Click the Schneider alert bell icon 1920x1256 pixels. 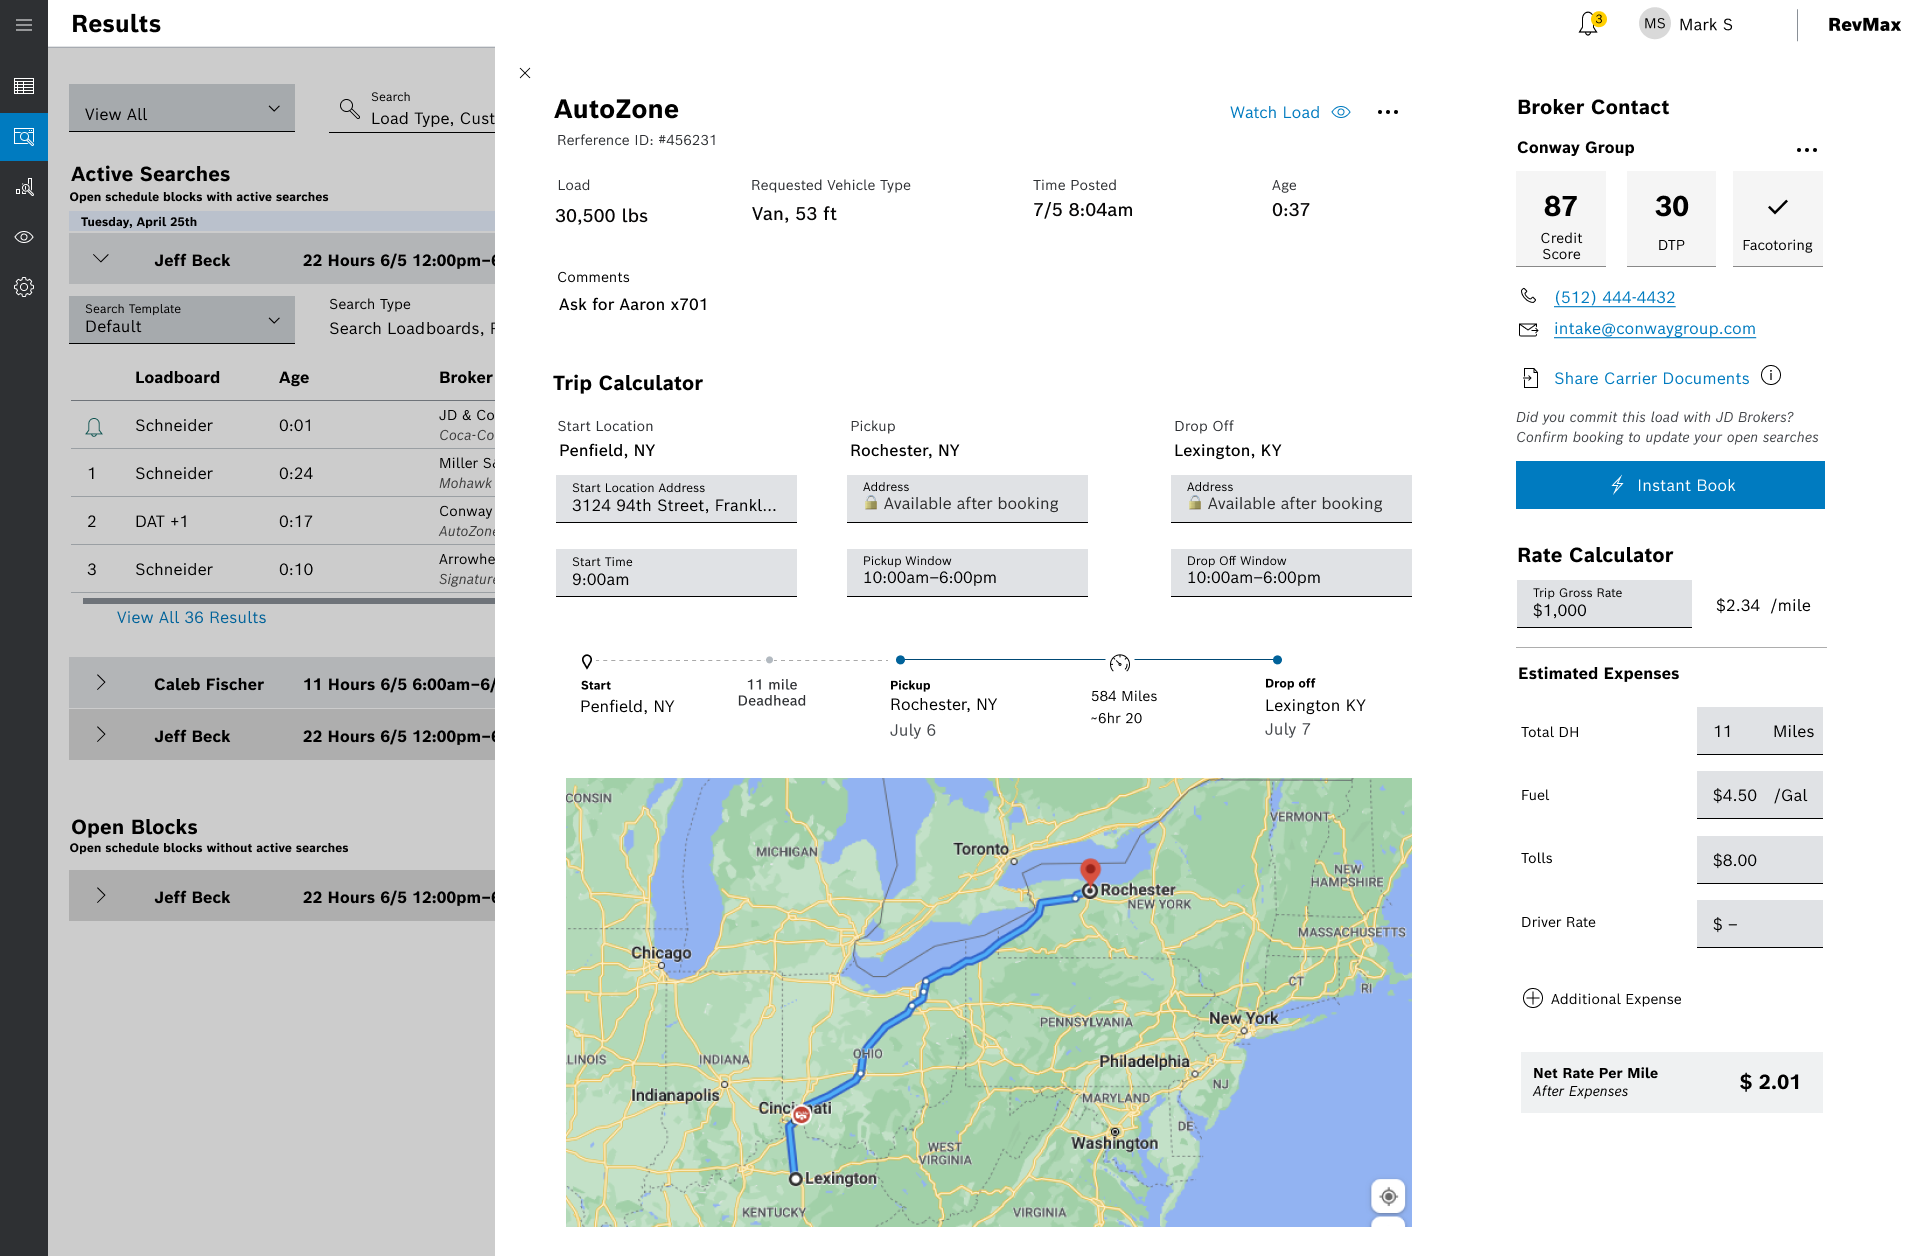[x=94, y=427]
